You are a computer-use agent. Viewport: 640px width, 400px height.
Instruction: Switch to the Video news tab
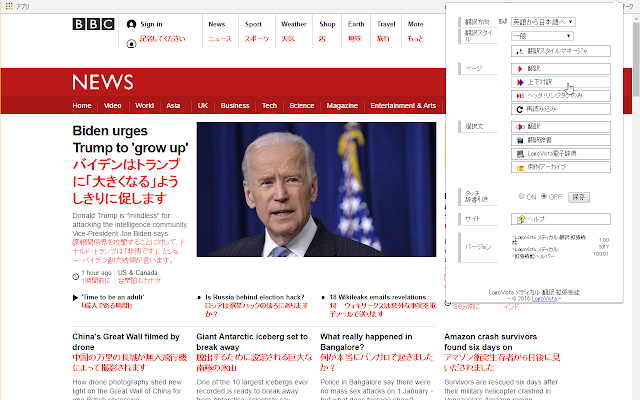(112, 105)
